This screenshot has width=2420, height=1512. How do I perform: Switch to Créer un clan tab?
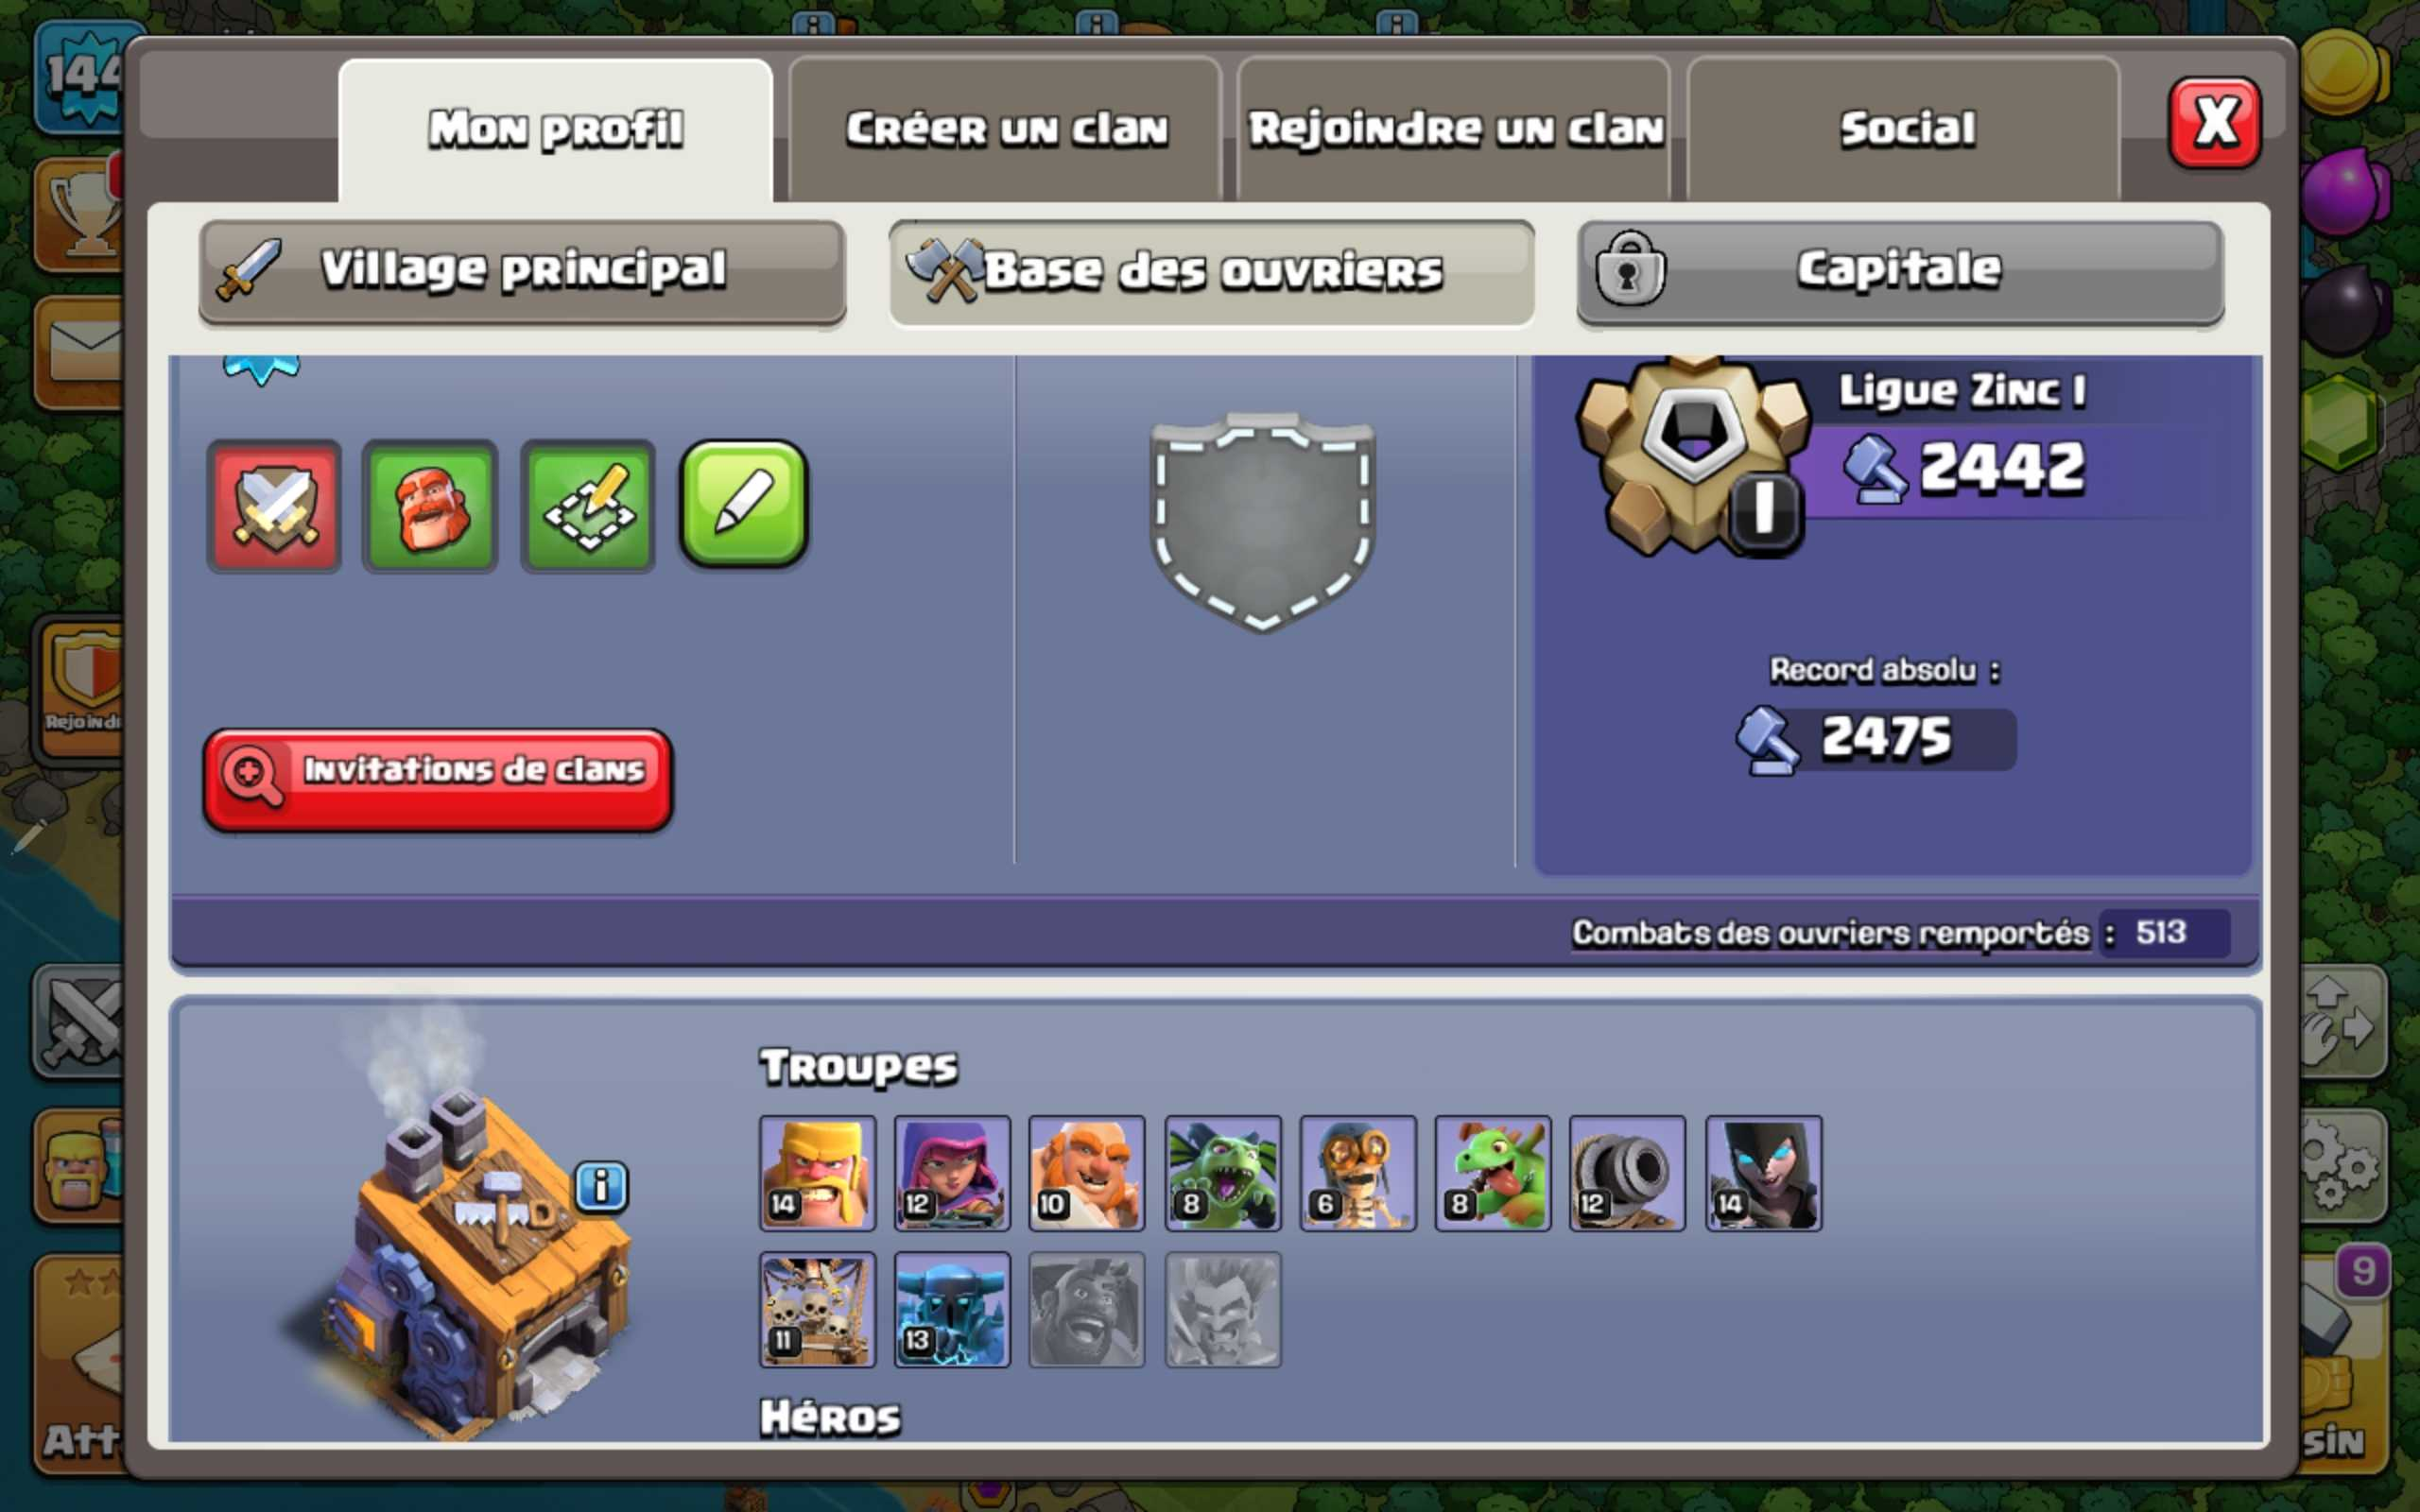click(x=1005, y=129)
